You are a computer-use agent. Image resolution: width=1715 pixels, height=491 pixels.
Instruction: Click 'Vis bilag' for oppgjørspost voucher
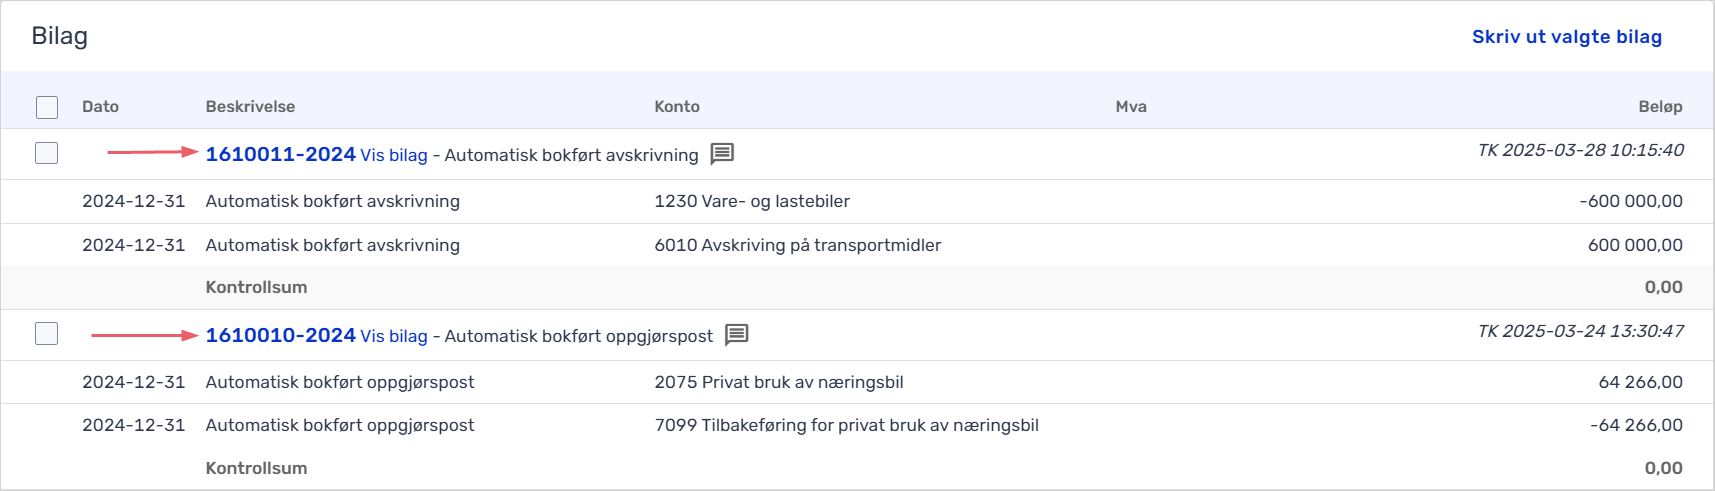click(x=394, y=336)
